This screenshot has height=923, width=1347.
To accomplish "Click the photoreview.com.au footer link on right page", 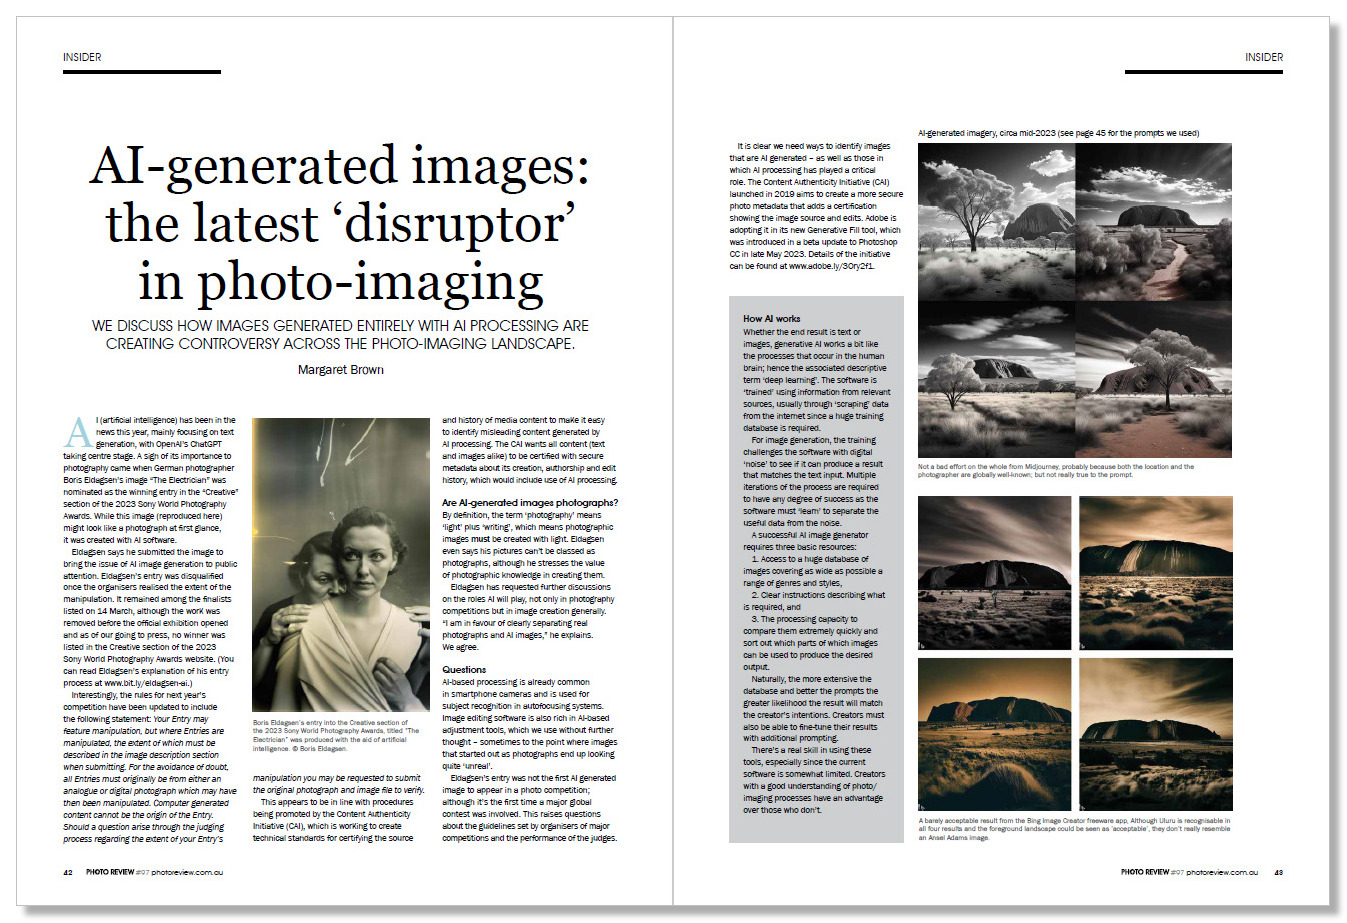I will click(1222, 872).
